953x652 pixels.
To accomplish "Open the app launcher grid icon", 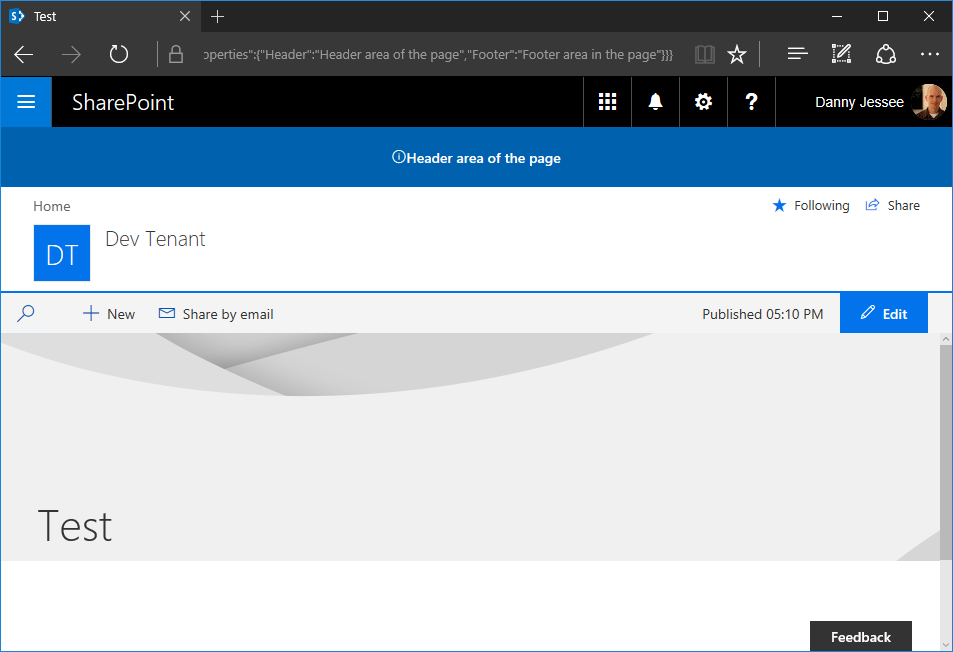I will pos(607,102).
